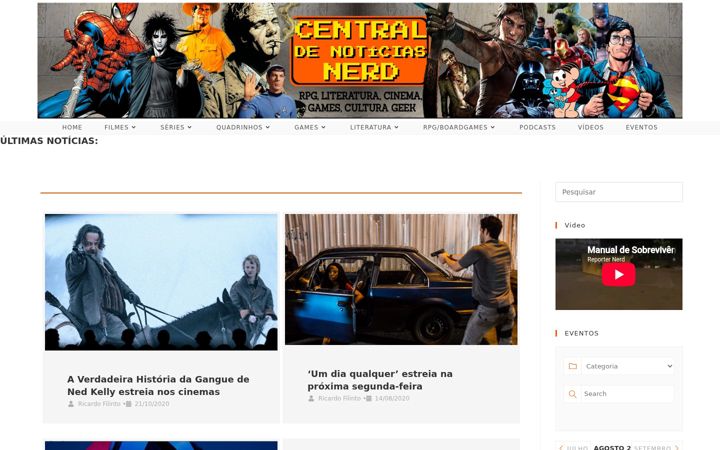This screenshot has height=450, width=720.
Task: Go to the PODCASTS page
Action: (x=537, y=127)
